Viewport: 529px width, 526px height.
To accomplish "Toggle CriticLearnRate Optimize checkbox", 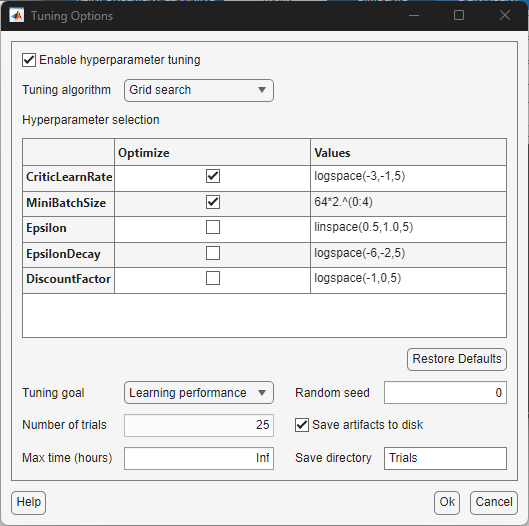I will 213,176.
